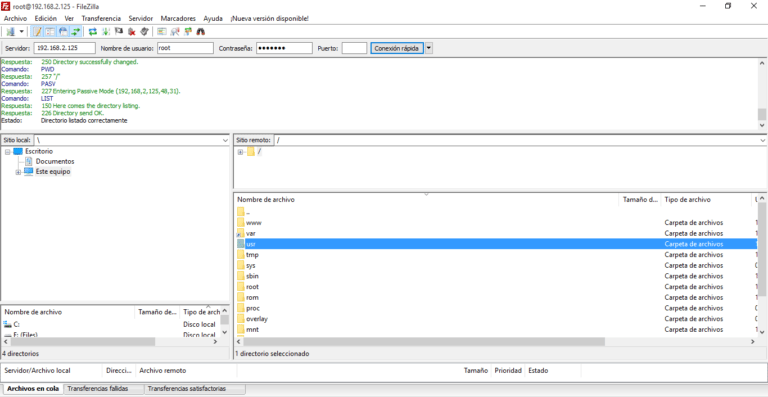Select the proc remote folder
This screenshot has width=768, height=397.
(x=496, y=308)
